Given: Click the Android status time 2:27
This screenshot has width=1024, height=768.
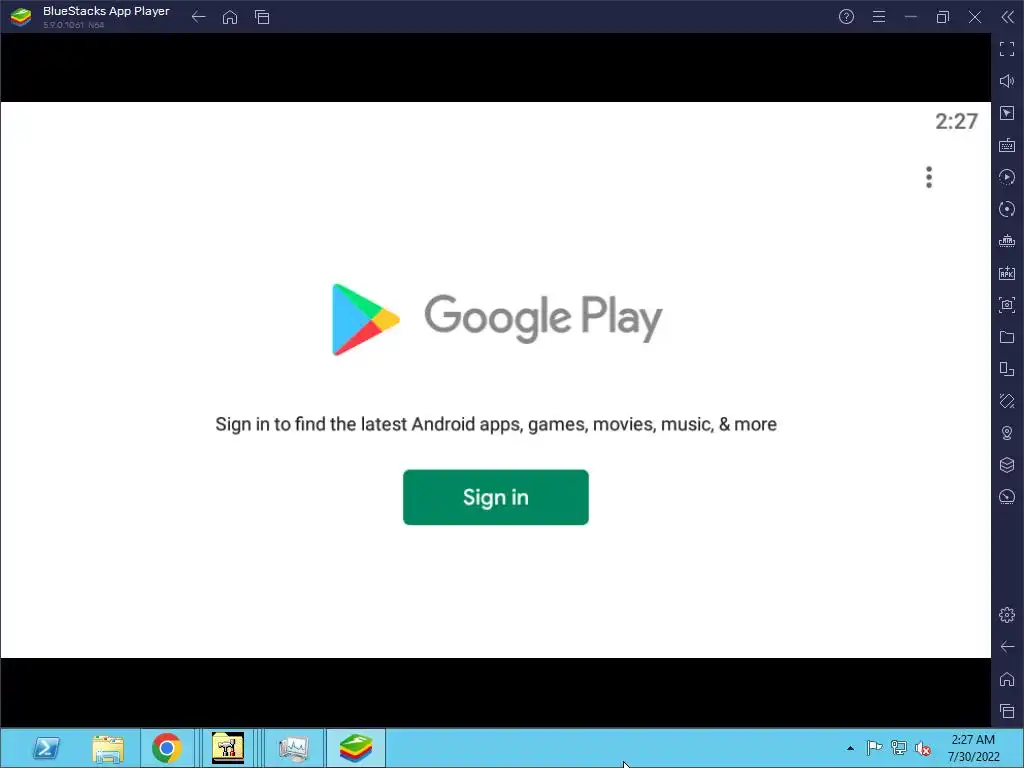Looking at the screenshot, I should (x=956, y=121).
